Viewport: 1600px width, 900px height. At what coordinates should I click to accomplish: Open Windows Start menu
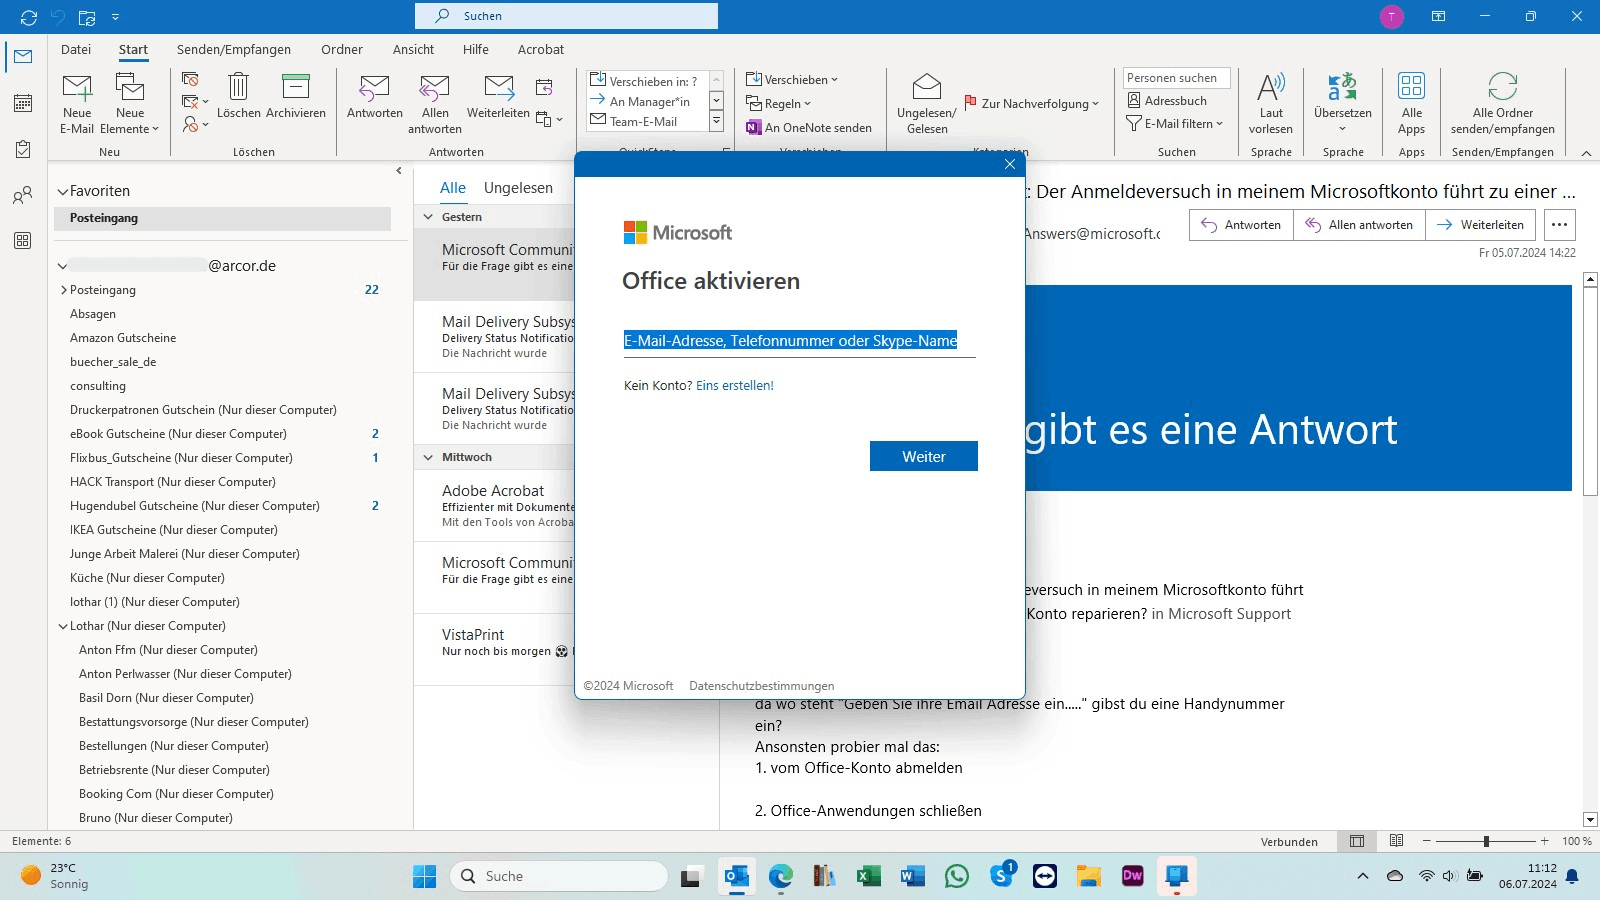(x=425, y=877)
